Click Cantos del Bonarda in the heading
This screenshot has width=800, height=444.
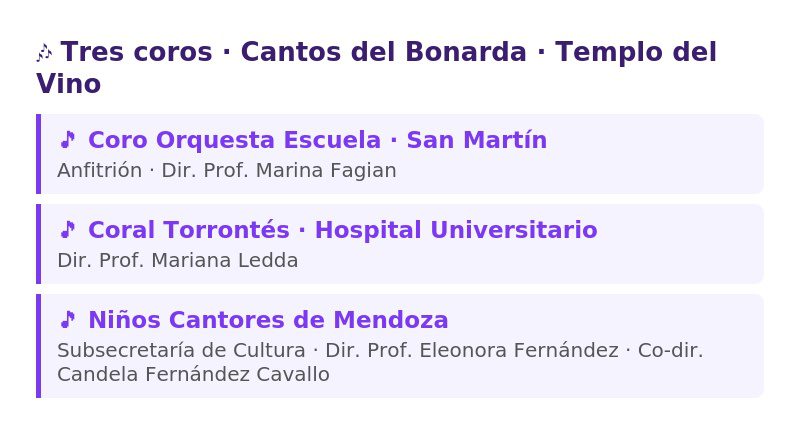point(383,52)
